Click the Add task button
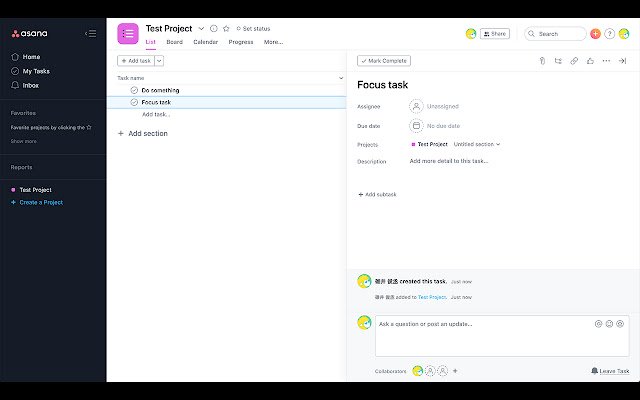This screenshot has width=640, height=400. pyautogui.click(x=136, y=61)
